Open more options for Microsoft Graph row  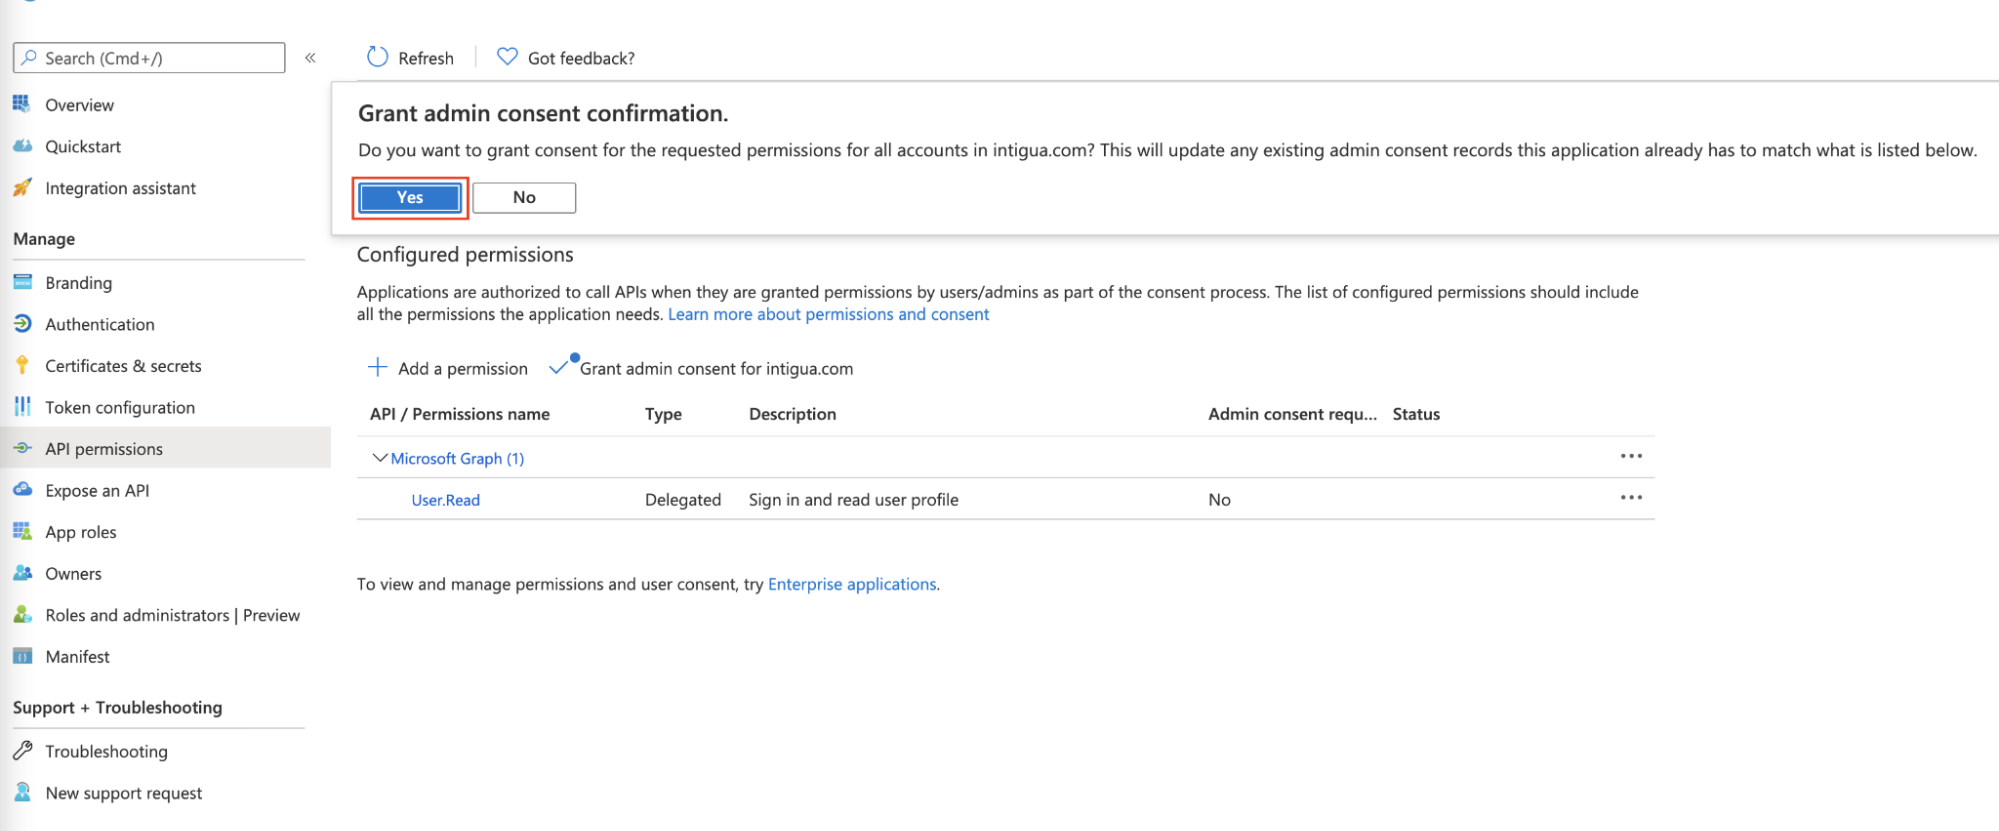1631,456
